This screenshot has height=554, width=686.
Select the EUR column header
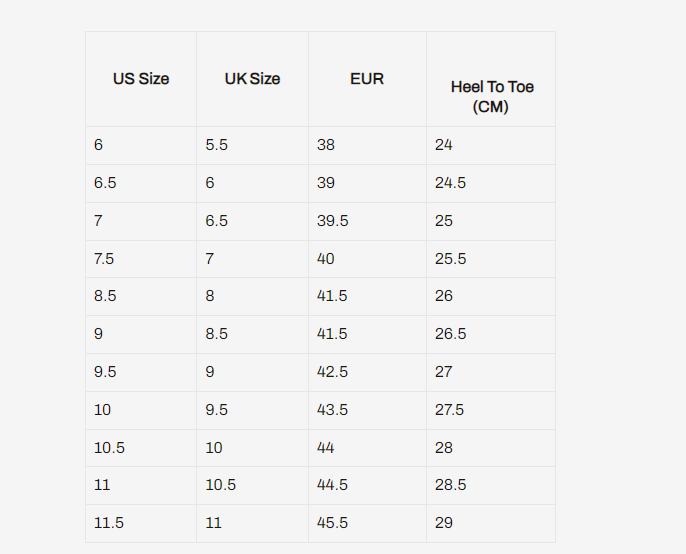(366, 79)
